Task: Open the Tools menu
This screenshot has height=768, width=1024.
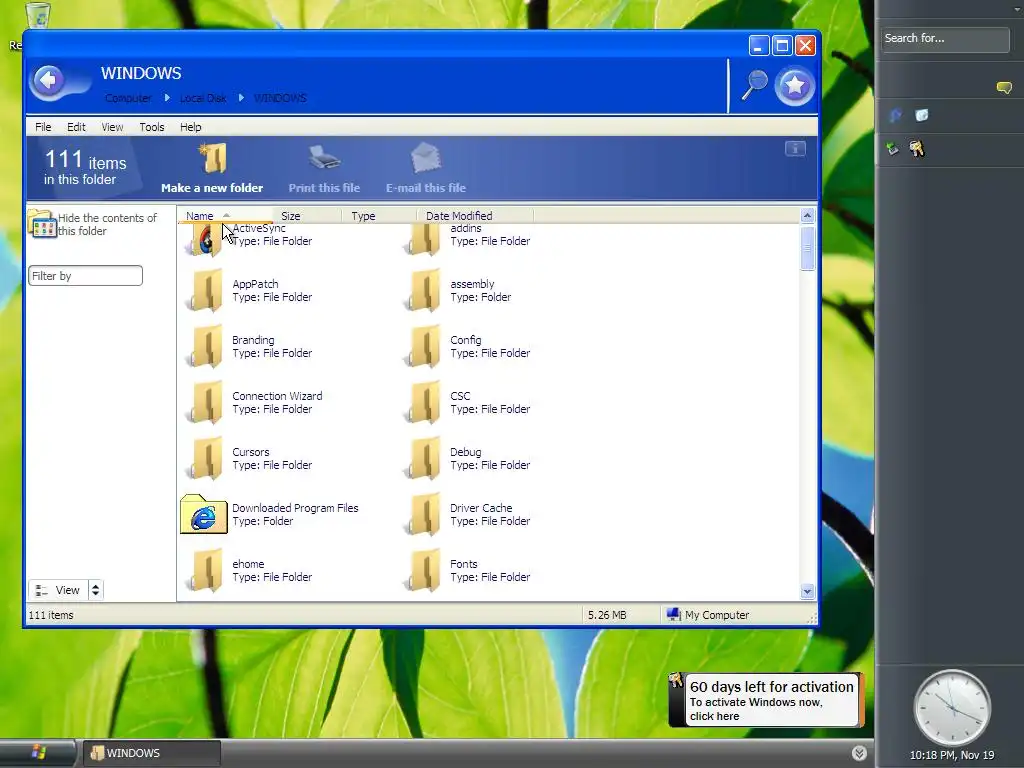Action: tap(152, 127)
